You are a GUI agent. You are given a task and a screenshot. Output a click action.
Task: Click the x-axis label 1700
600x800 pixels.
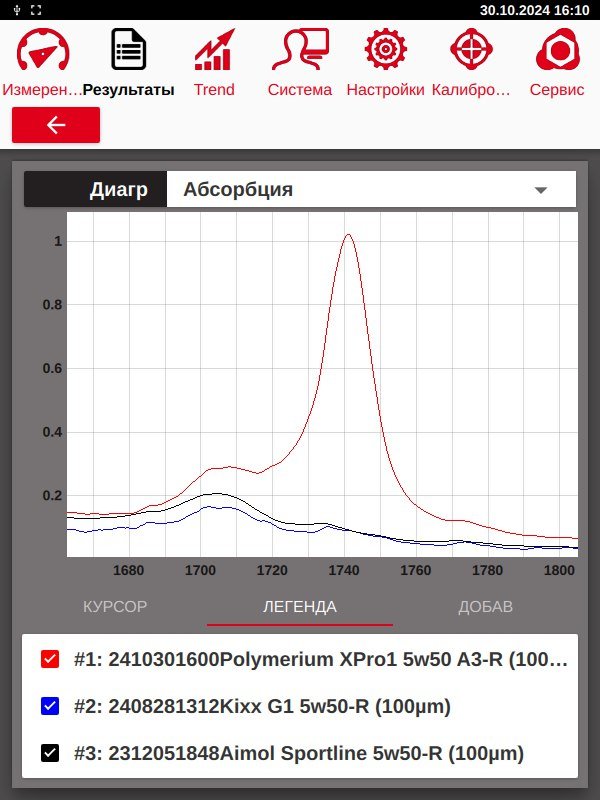coord(200,570)
